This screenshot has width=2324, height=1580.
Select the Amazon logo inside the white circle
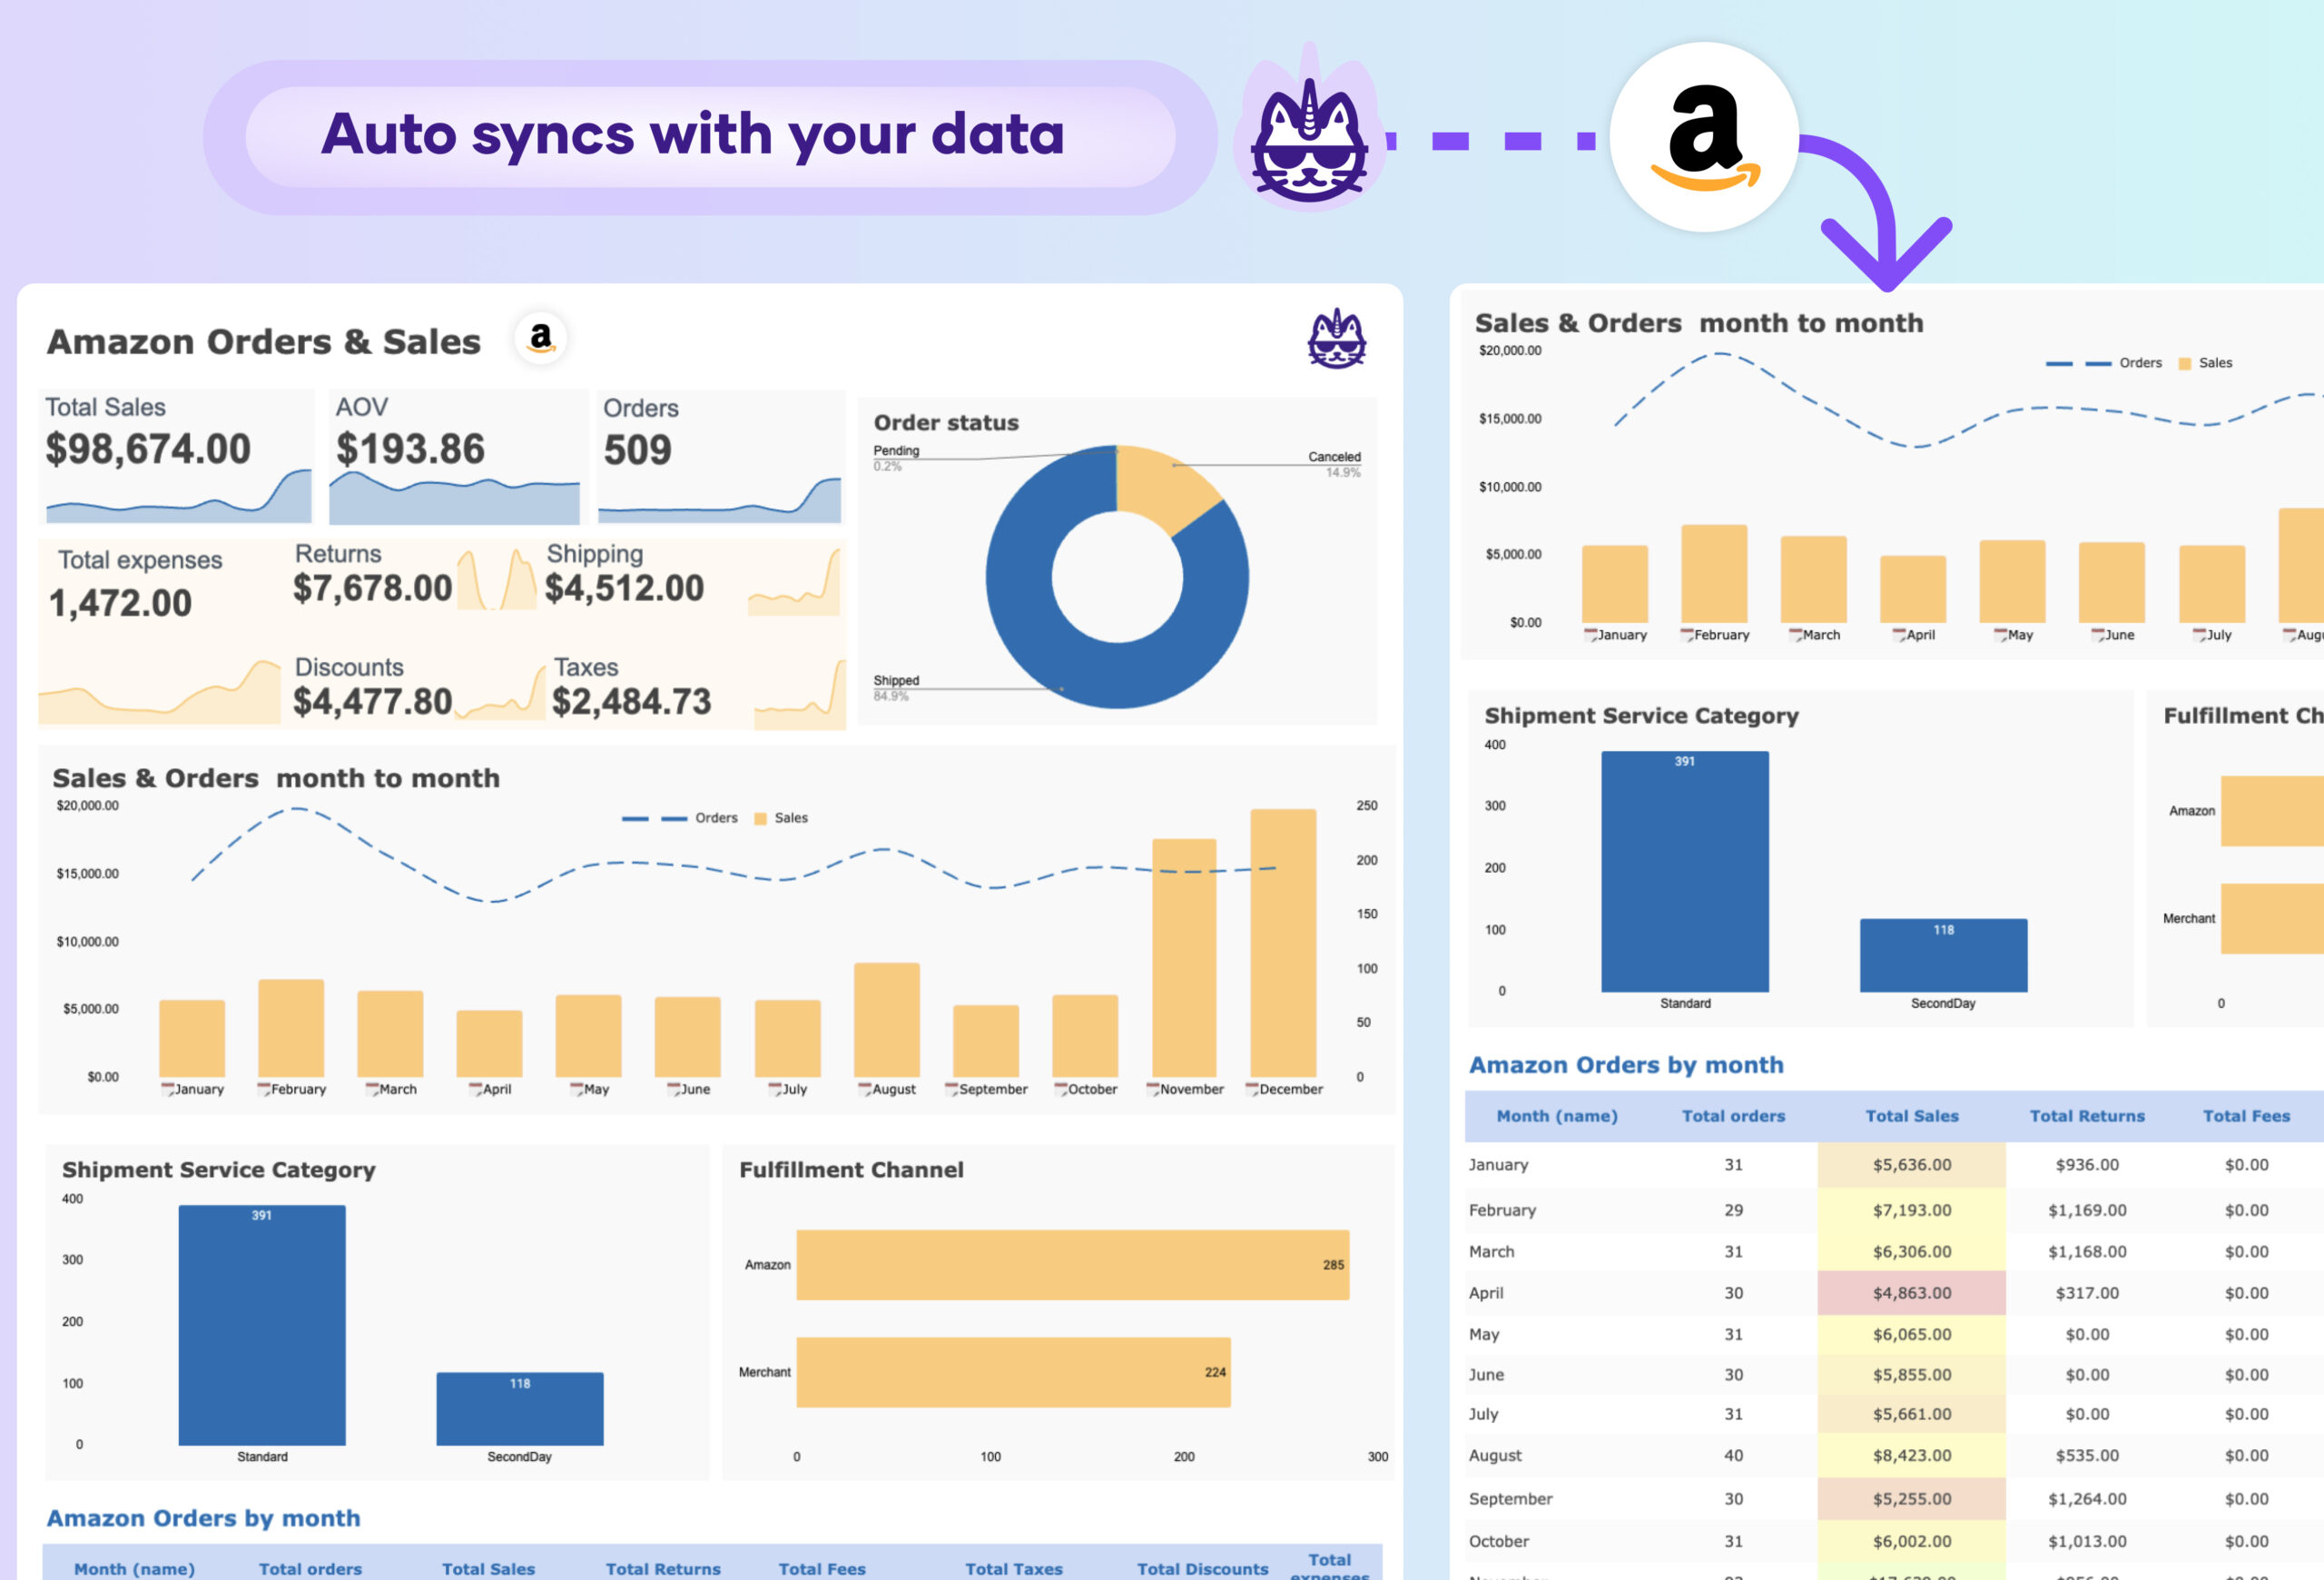click(1706, 137)
